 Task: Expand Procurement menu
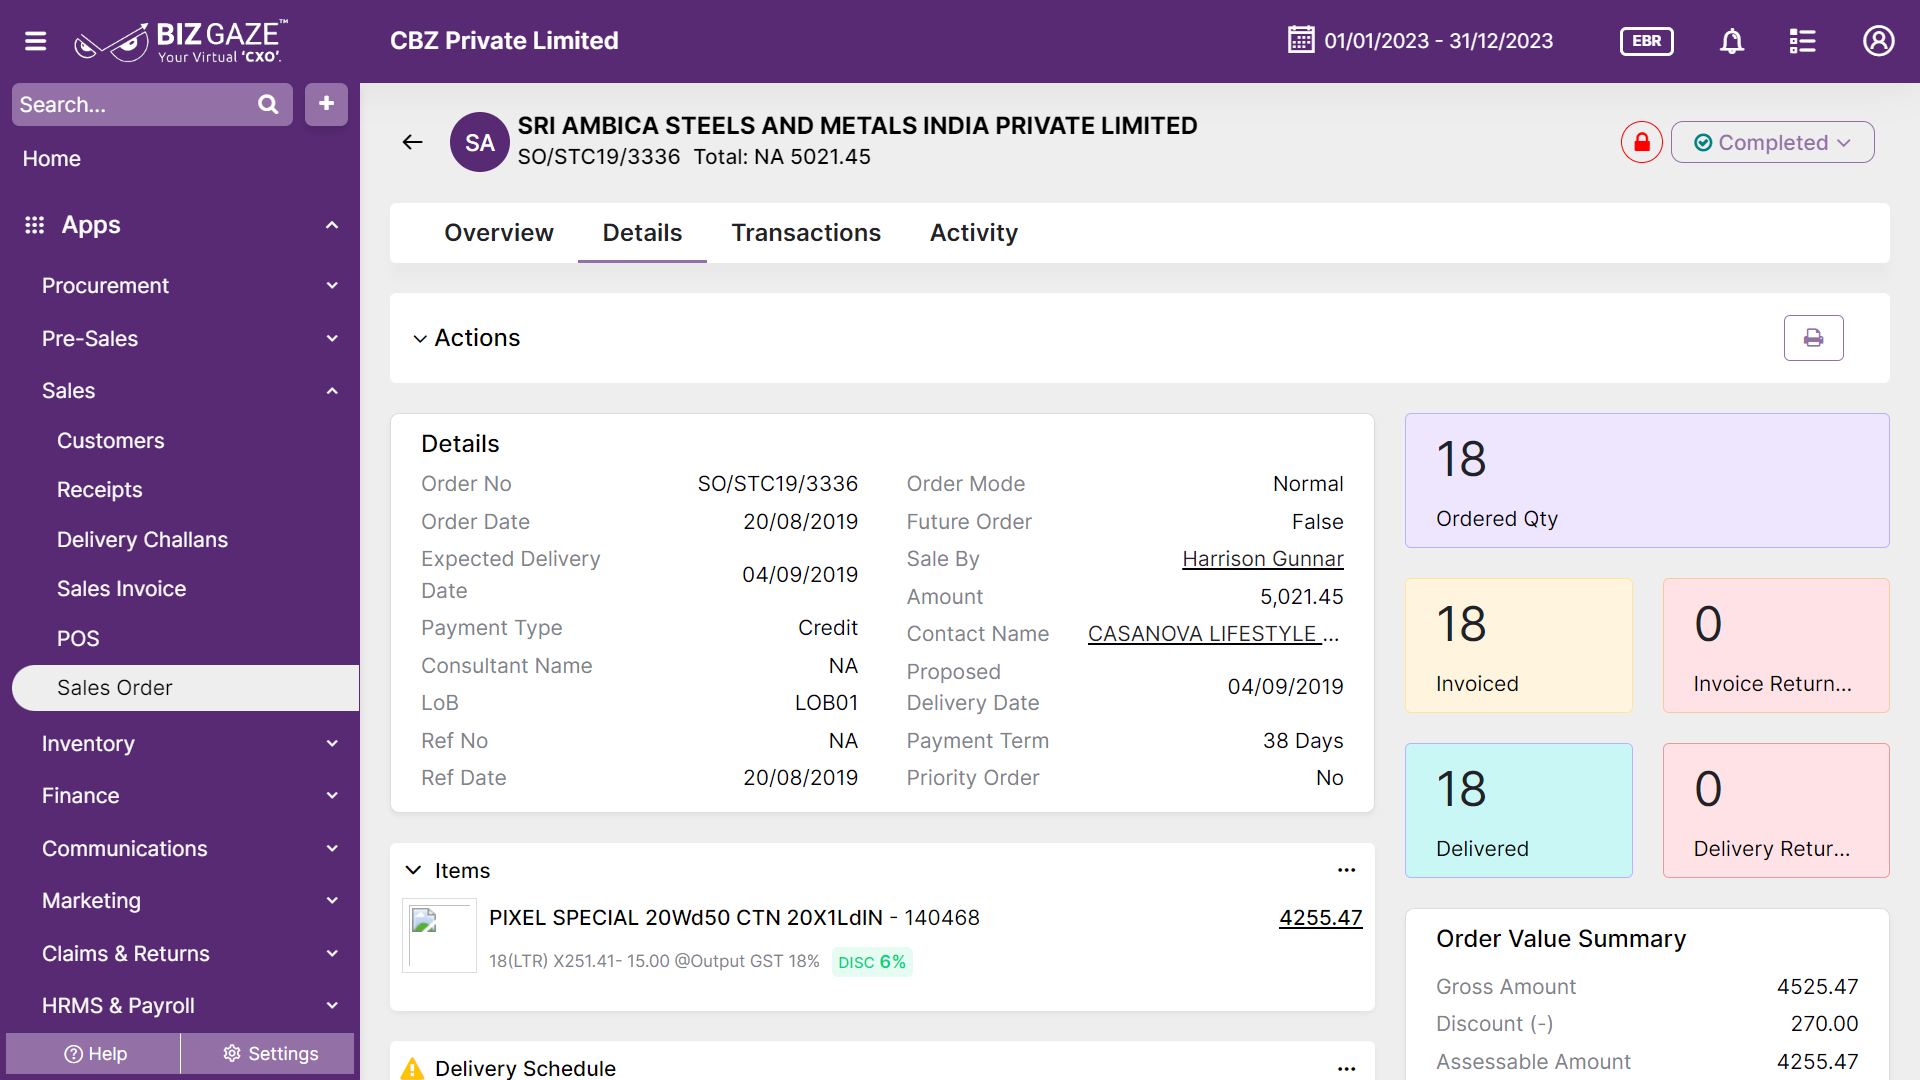(332, 286)
